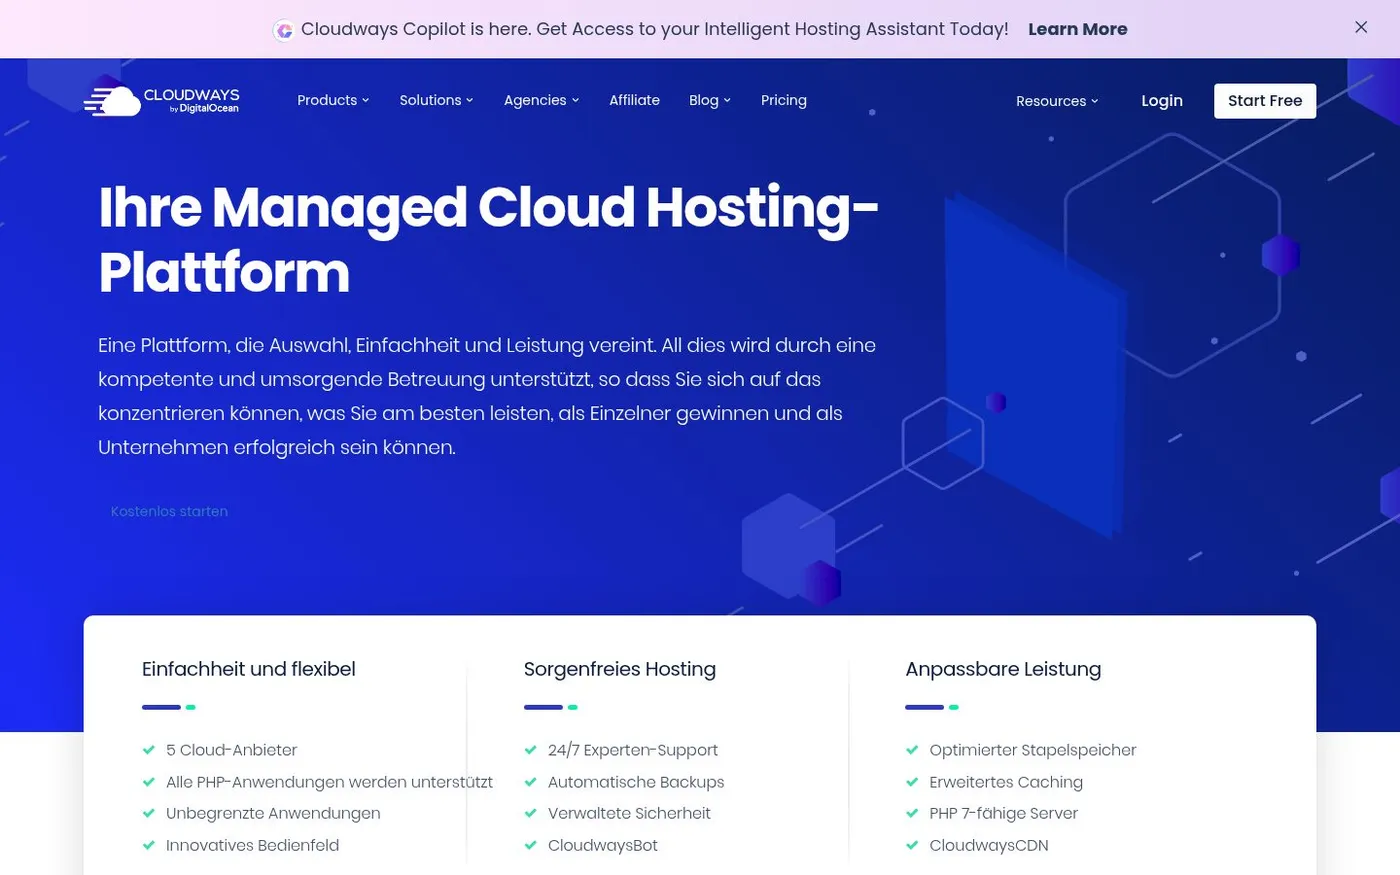Screen dimensions: 1400x875
Task: Click the Cloudways Copilot is here announcement text
Action: 654,29
